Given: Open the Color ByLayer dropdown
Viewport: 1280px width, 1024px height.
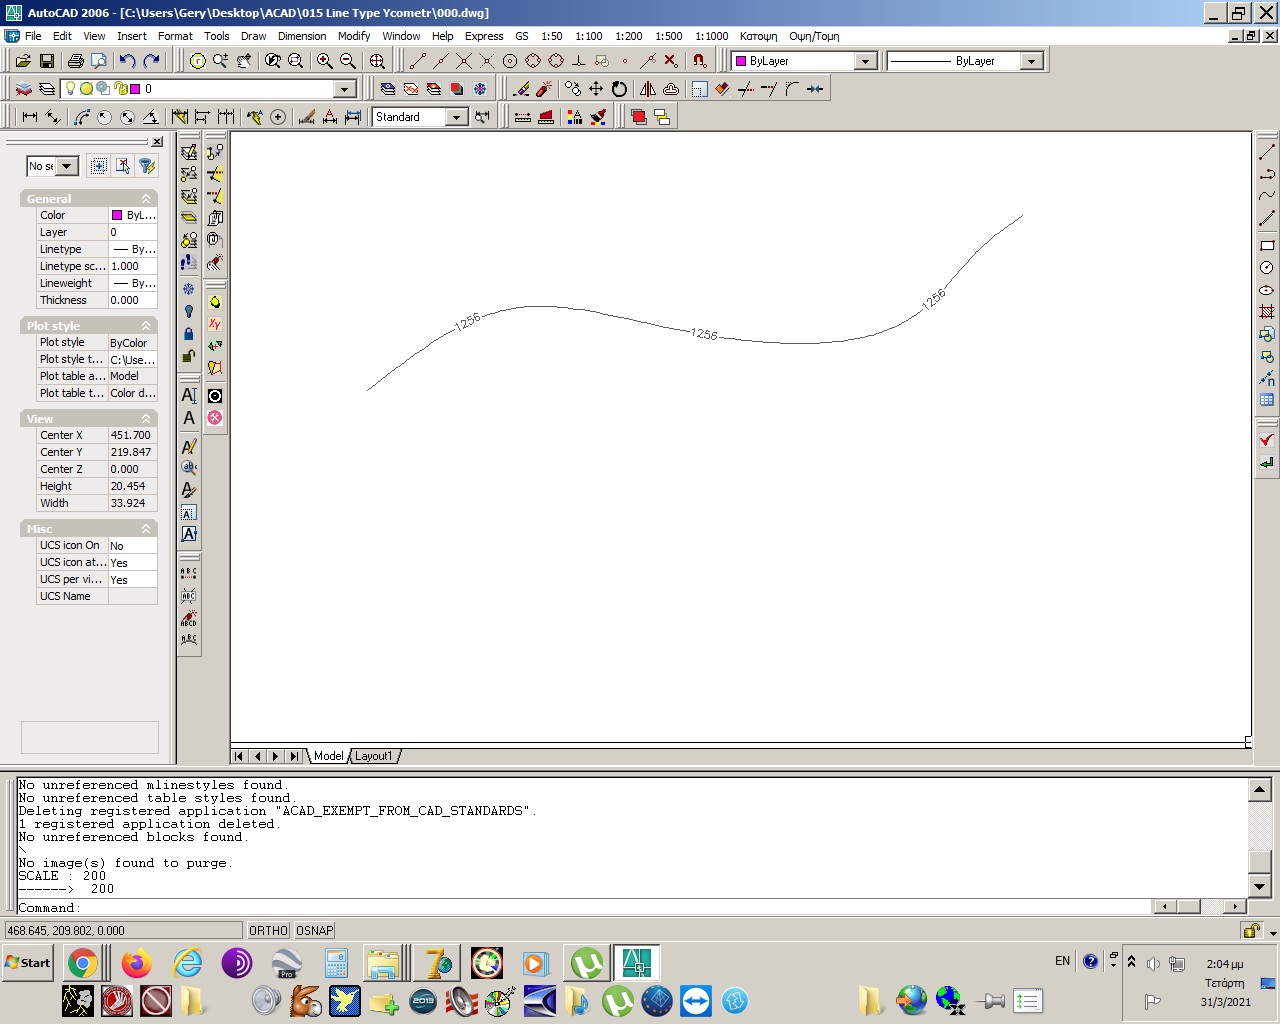Looking at the screenshot, I should point(867,60).
